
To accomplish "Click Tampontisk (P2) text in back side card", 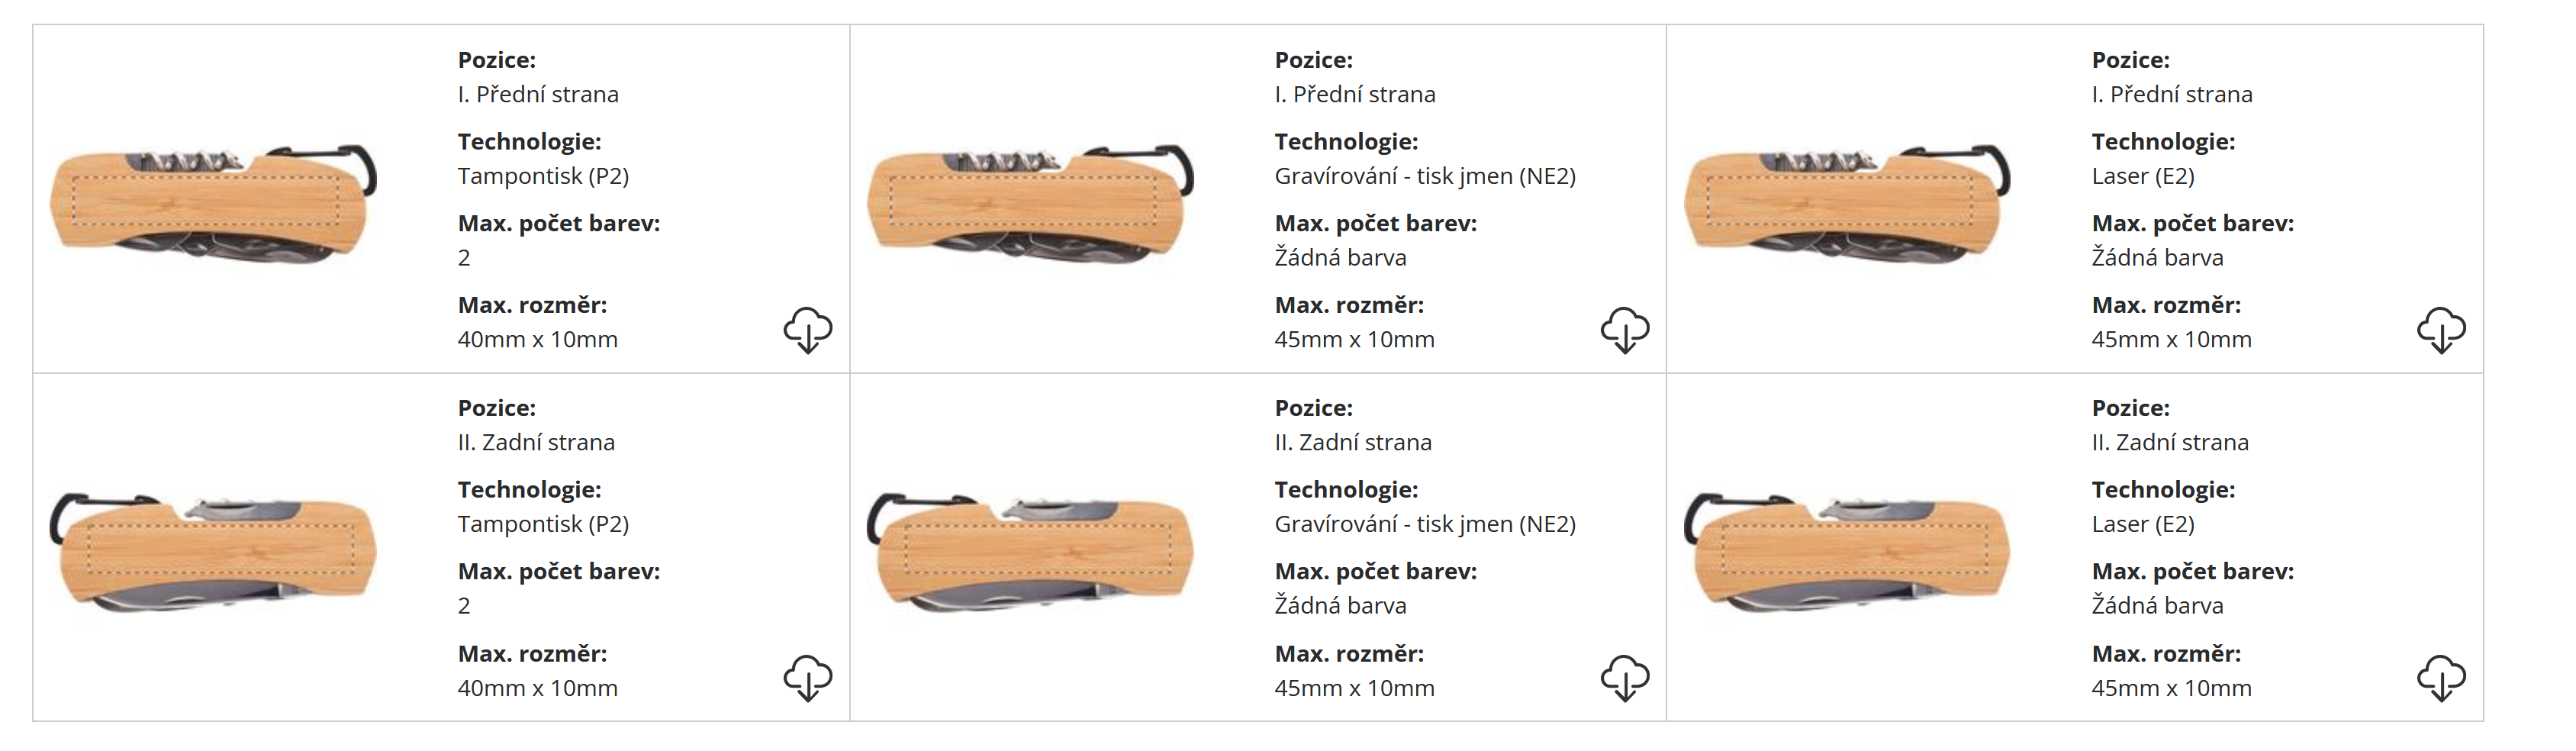I will coord(543,524).
